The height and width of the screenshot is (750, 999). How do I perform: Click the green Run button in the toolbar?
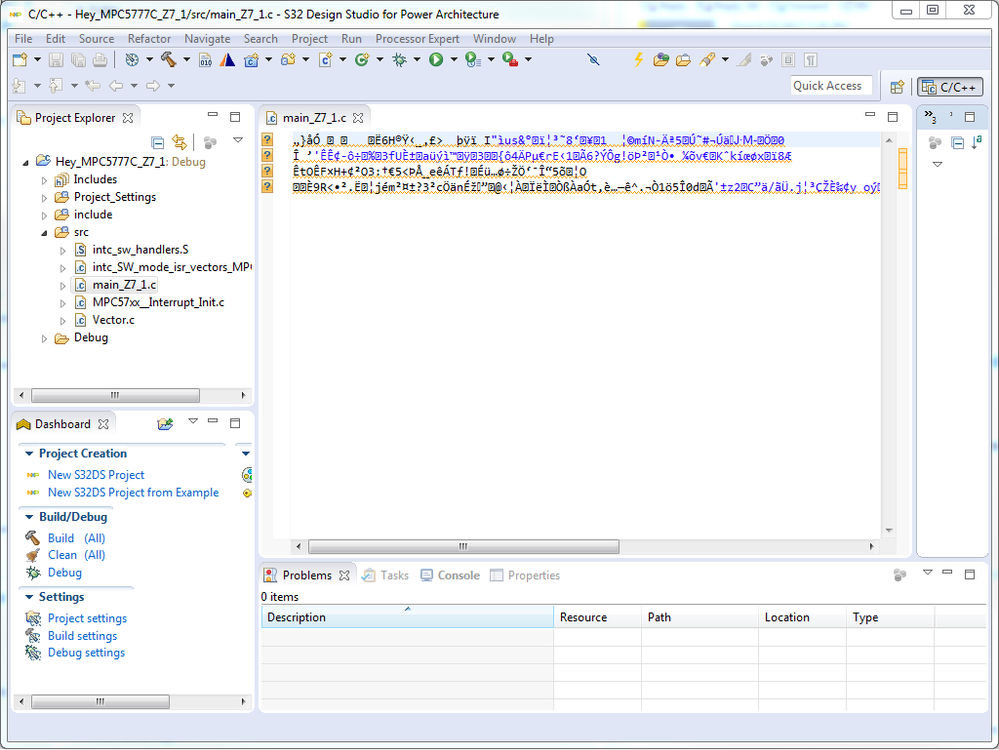[x=436, y=60]
